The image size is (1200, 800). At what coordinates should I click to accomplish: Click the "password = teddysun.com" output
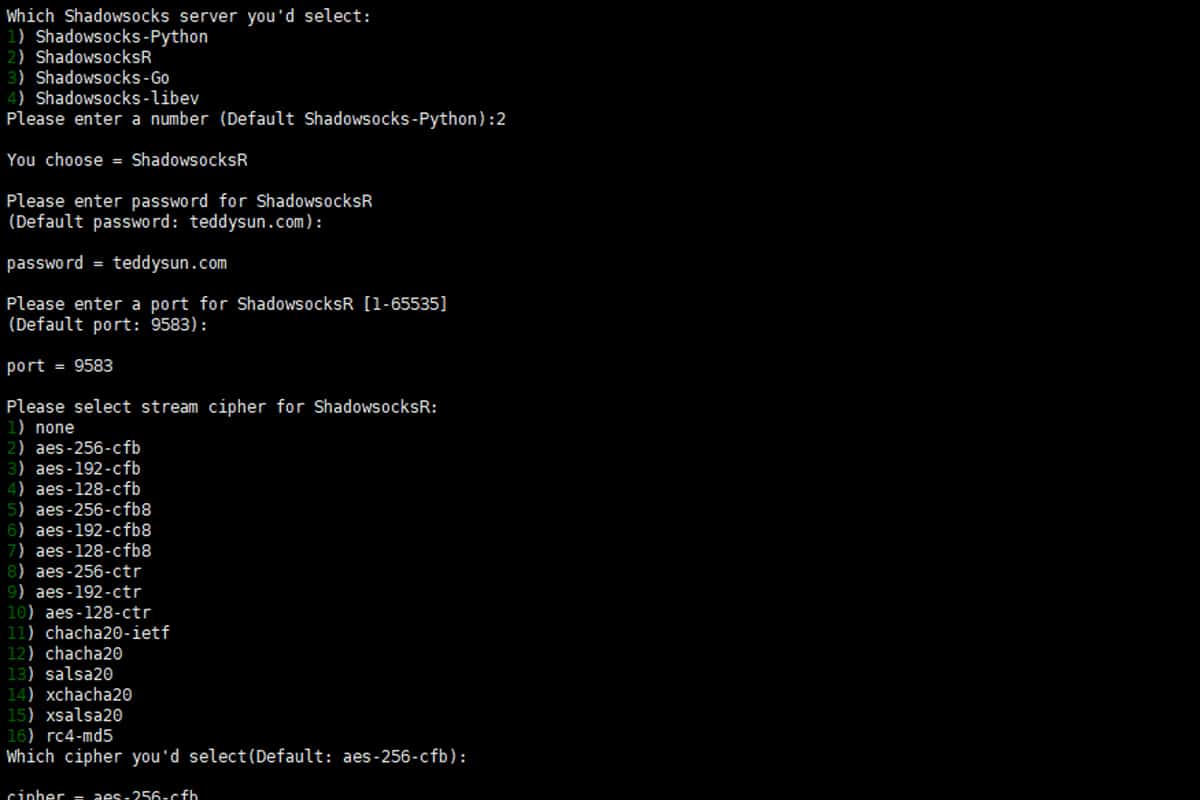click(x=117, y=263)
